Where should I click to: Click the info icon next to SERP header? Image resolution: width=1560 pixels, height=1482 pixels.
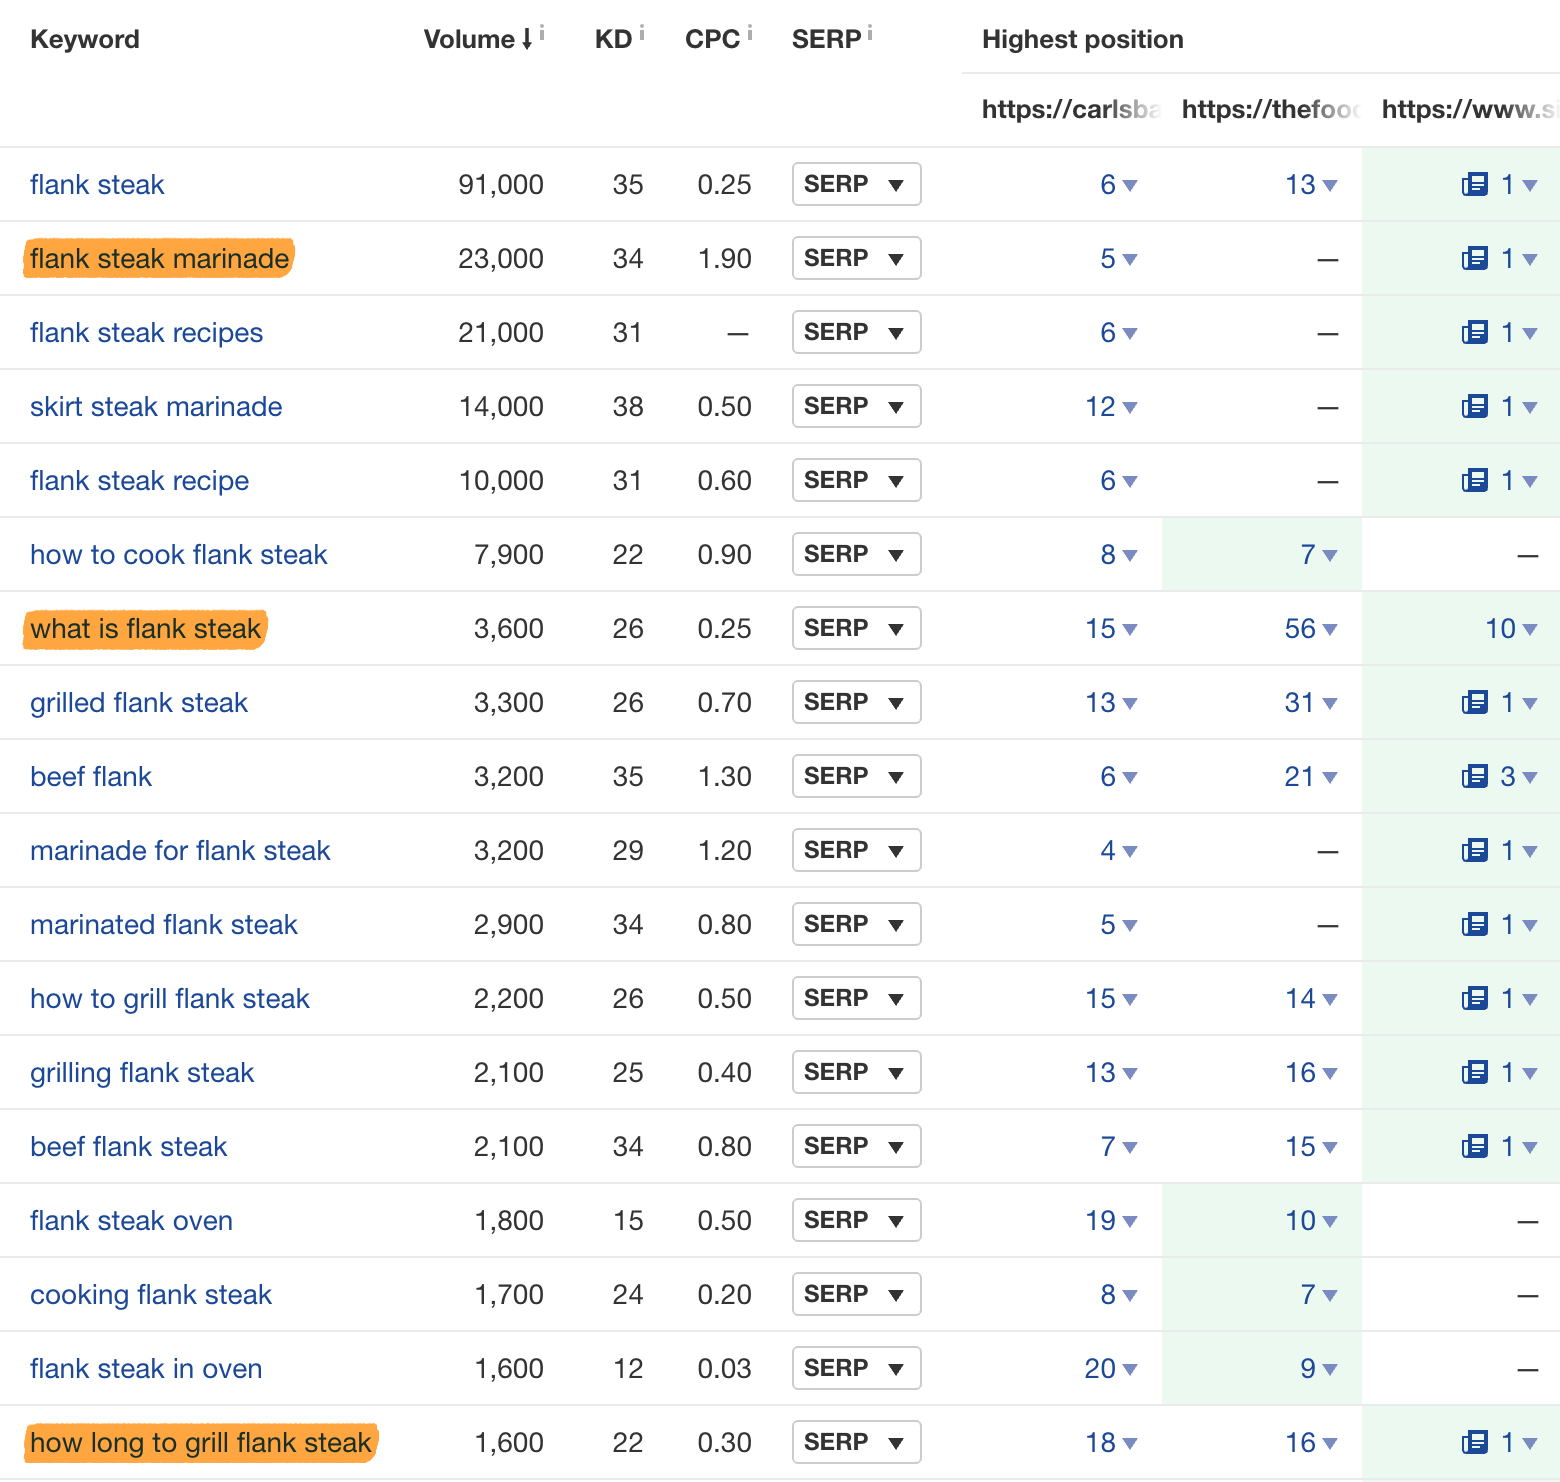[870, 33]
